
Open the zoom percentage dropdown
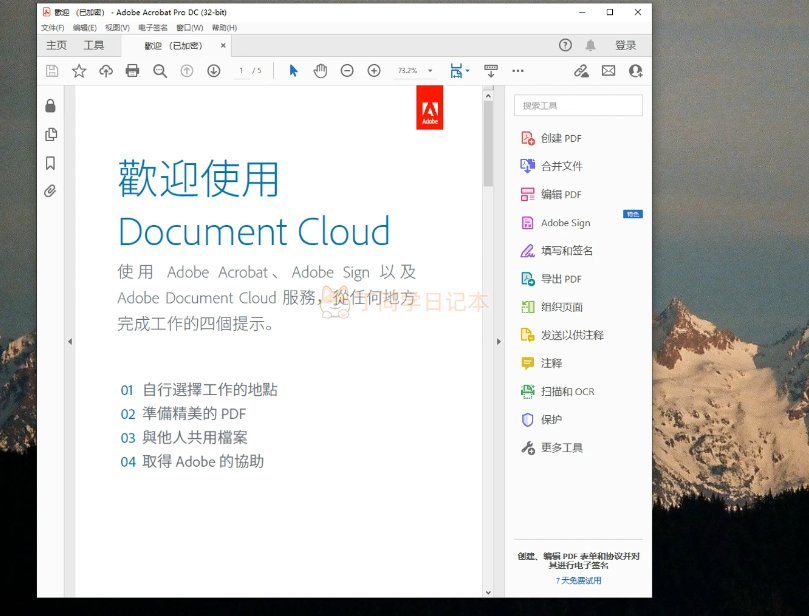coord(430,71)
